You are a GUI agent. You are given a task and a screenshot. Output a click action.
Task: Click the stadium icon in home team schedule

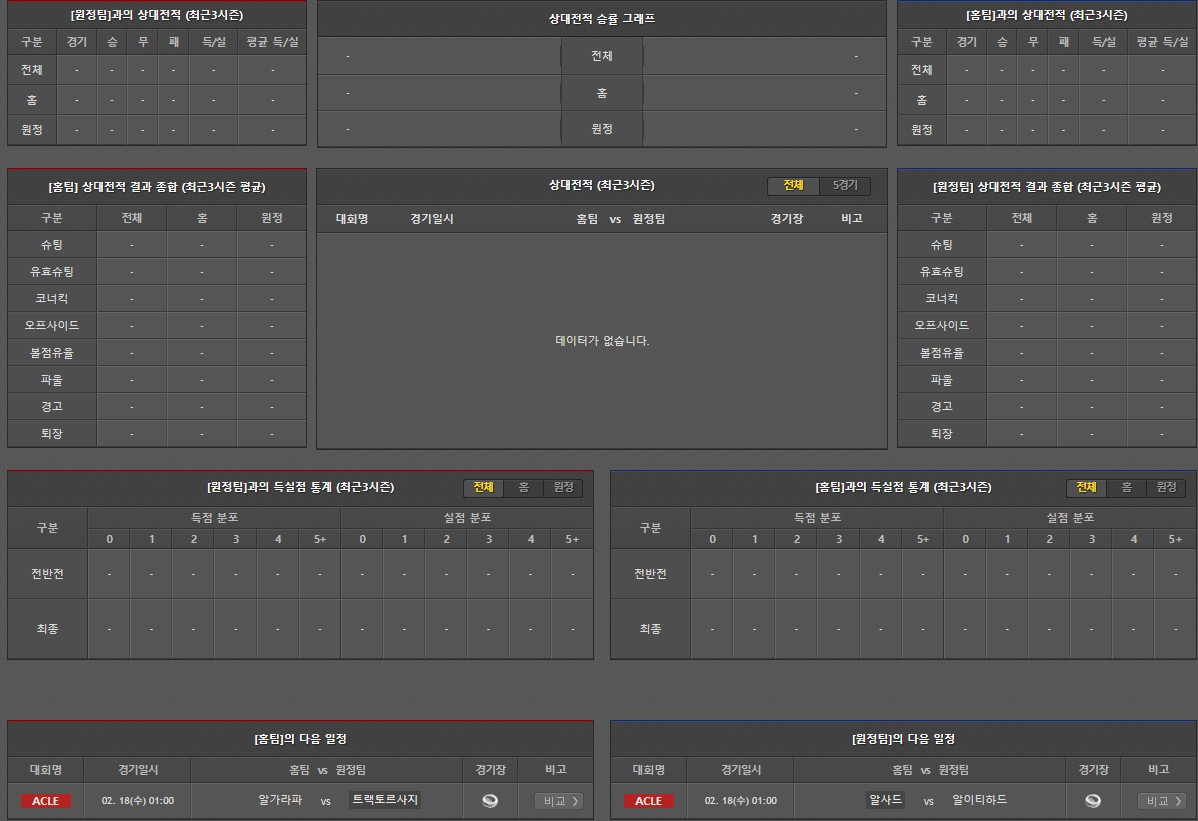pos(490,801)
